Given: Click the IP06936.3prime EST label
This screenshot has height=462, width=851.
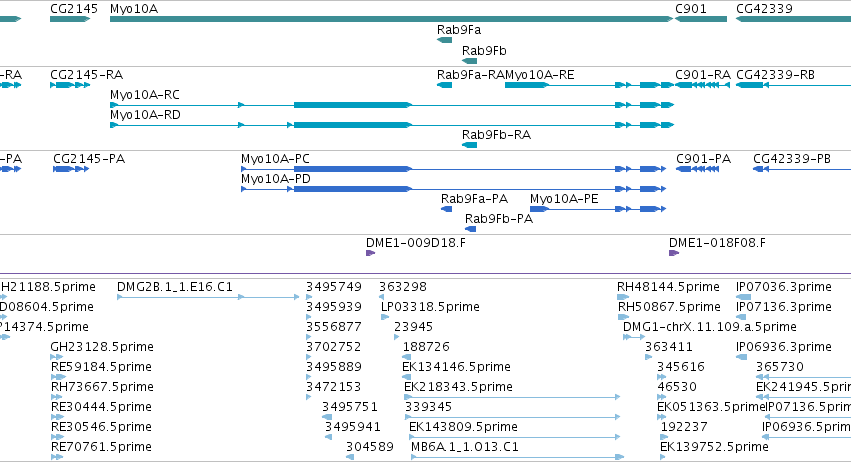Looking at the screenshot, I should tap(784, 347).
